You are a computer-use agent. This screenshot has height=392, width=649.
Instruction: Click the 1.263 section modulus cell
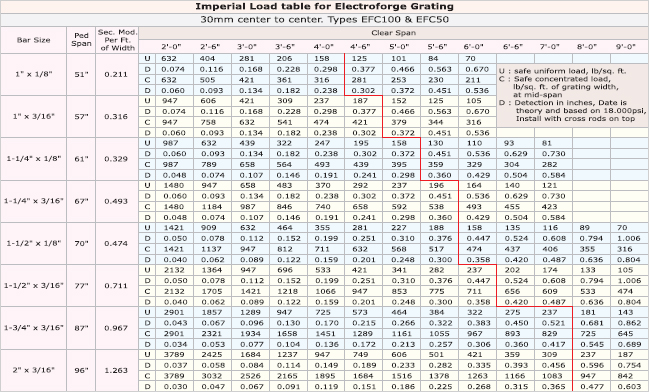(117, 370)
